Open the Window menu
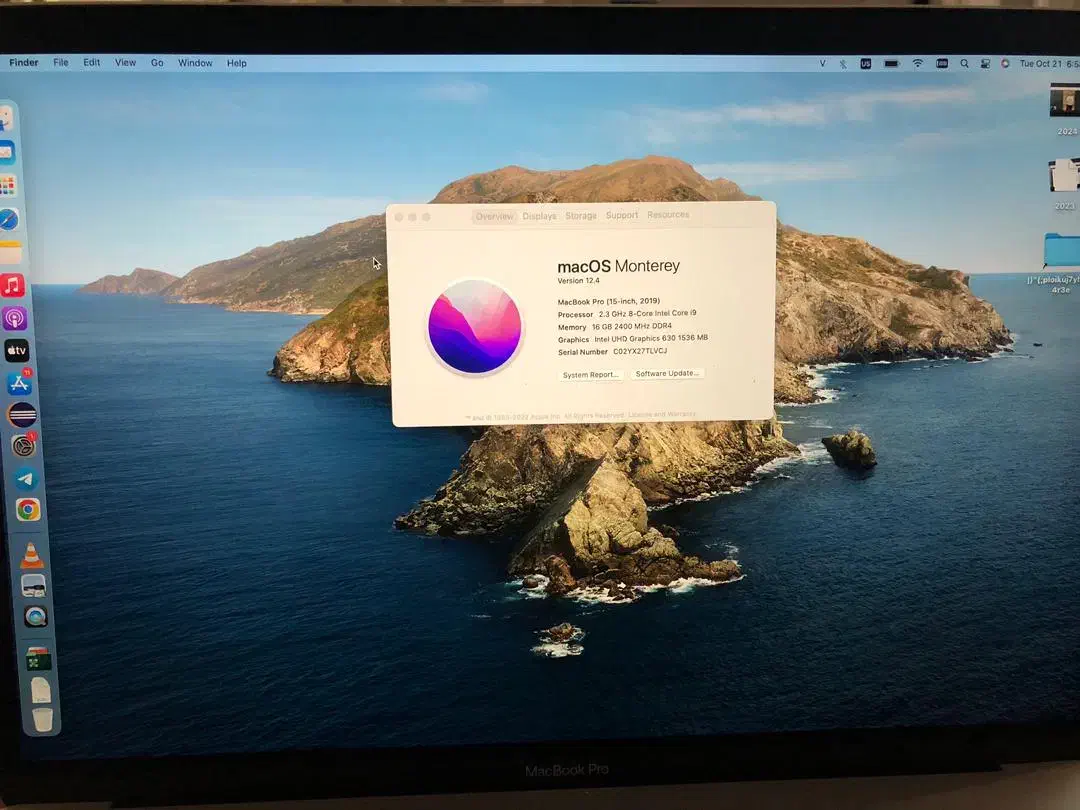The width and height of the screenshot is (1080, 810). [195, 63]
